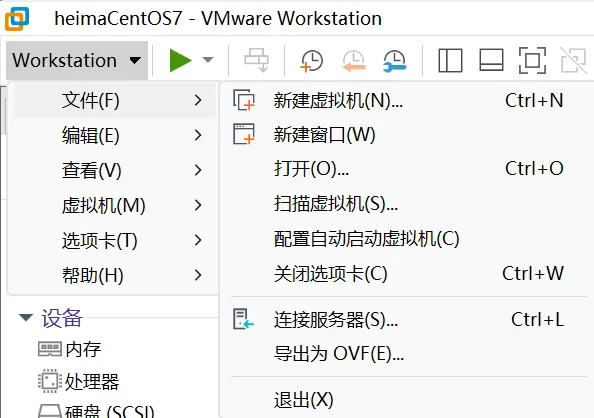594x418 pixels.
Task: Select 连接服务器(S)... menu entry
Action: (407, 319)
